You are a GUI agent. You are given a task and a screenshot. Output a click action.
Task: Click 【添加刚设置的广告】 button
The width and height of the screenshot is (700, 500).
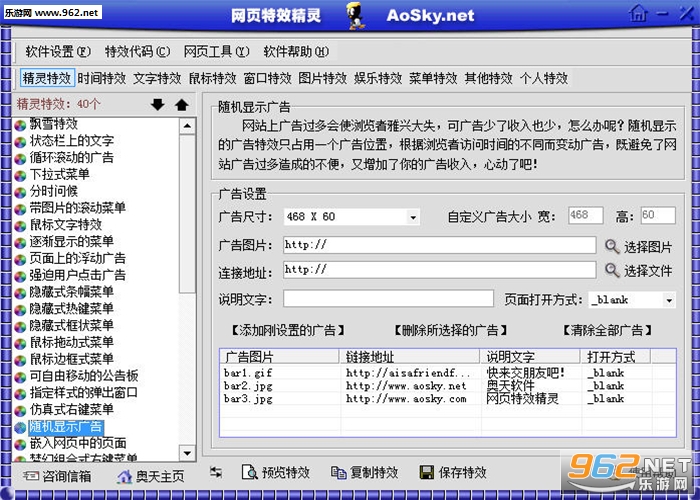click(288, 330)
